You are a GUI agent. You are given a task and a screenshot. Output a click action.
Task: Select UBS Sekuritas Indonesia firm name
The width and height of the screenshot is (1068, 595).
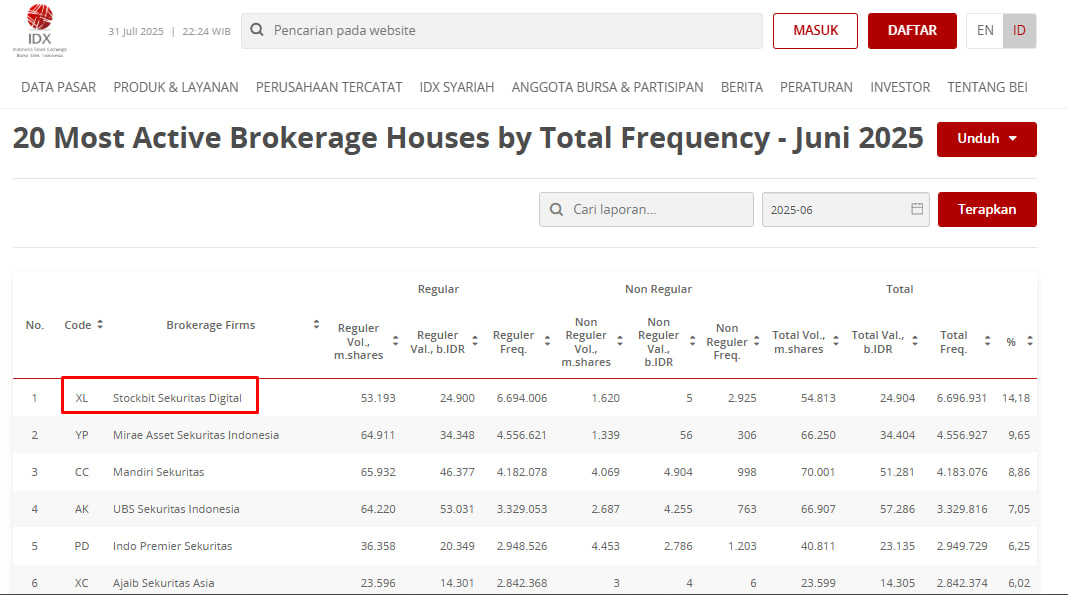pyautogui.click(x=176, y=509)
